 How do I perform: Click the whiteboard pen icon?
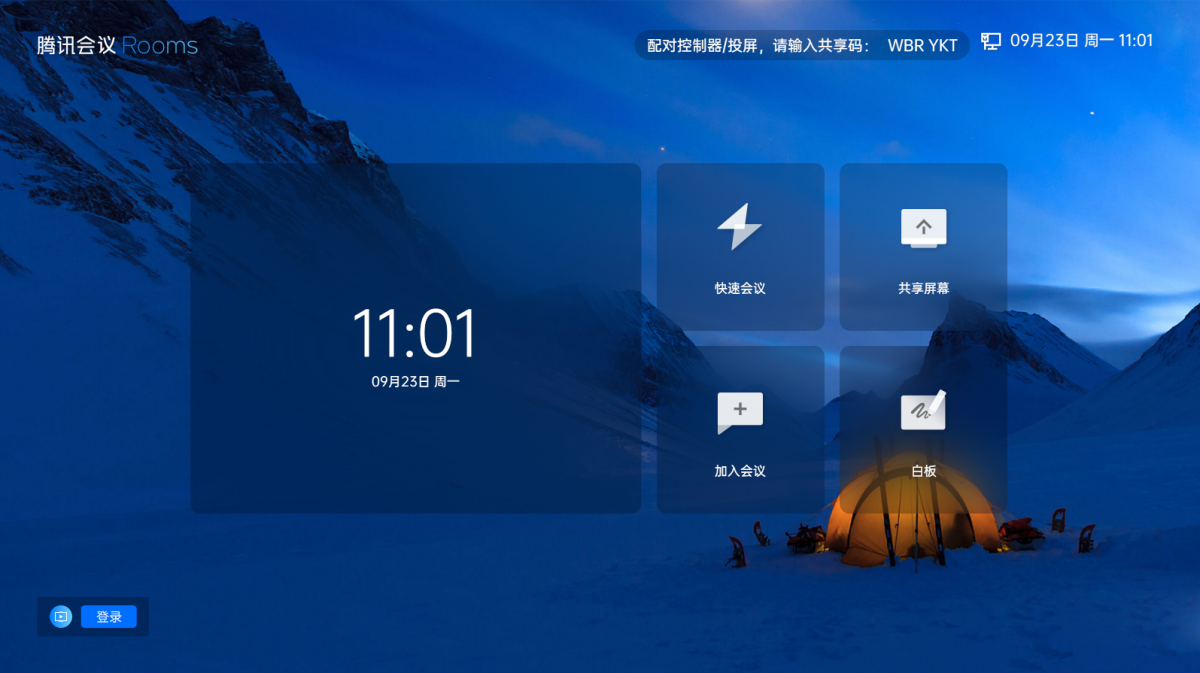pos(923,410)
